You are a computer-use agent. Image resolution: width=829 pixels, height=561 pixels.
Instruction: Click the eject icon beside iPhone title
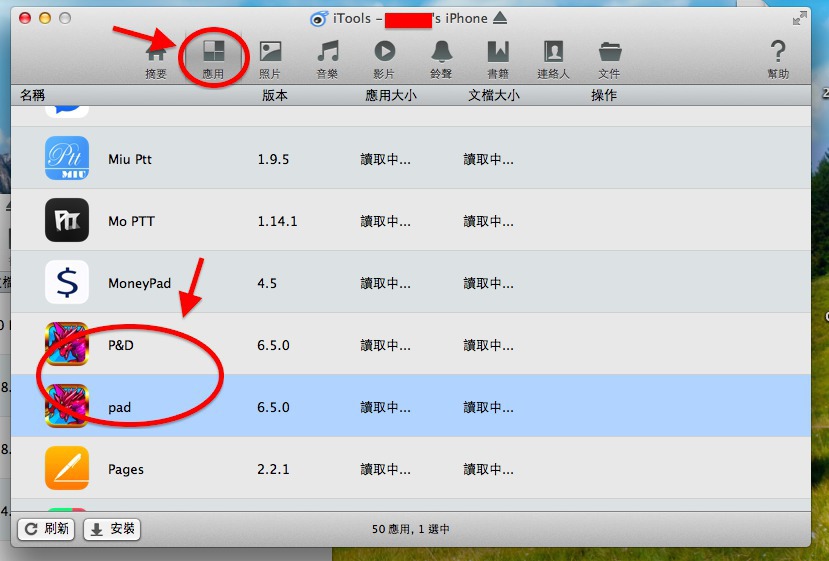[500, 18]
